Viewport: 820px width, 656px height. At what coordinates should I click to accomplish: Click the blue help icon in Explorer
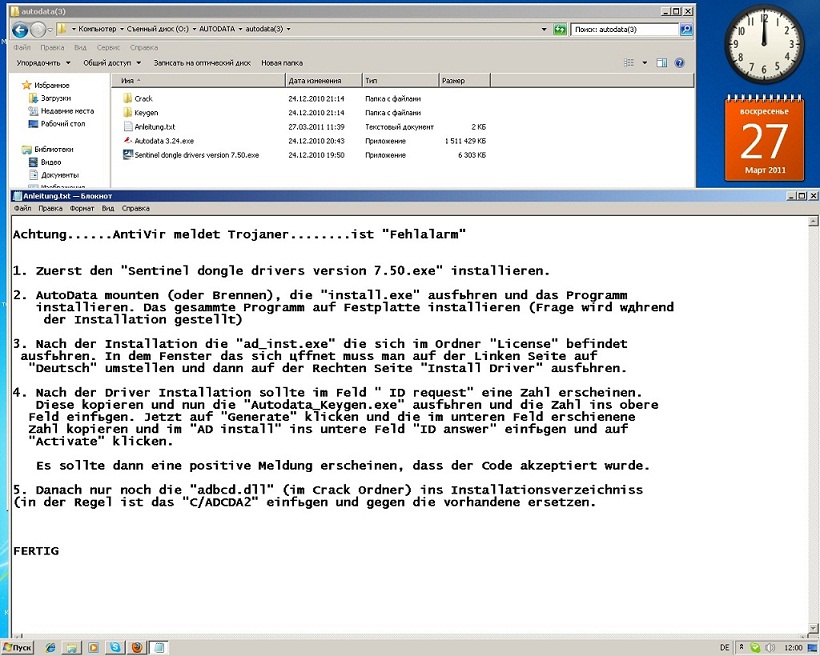(x=679, y=63)
